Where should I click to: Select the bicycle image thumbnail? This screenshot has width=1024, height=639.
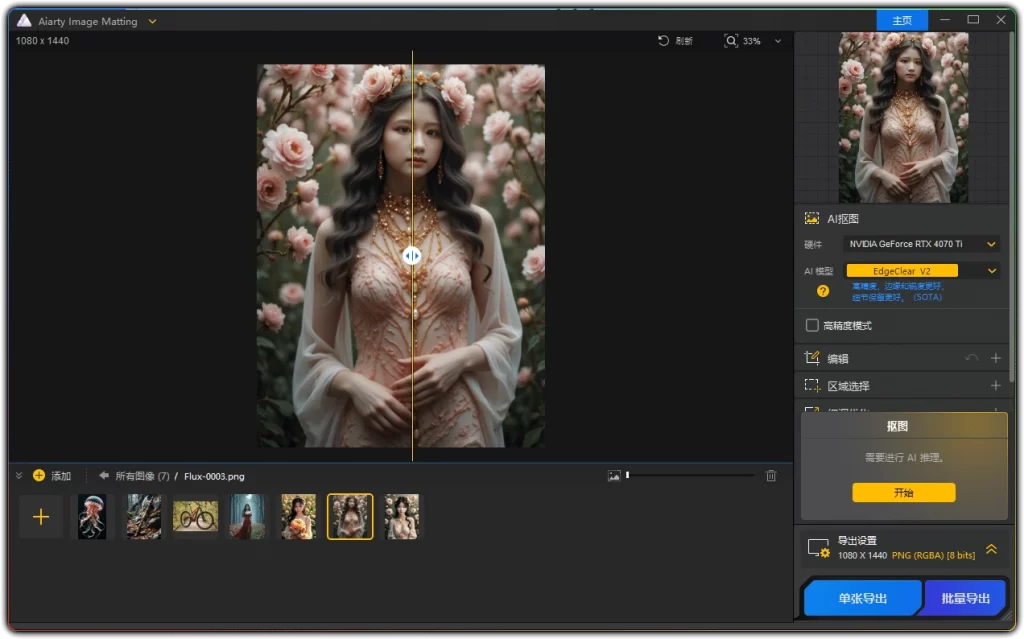(195, 516)
